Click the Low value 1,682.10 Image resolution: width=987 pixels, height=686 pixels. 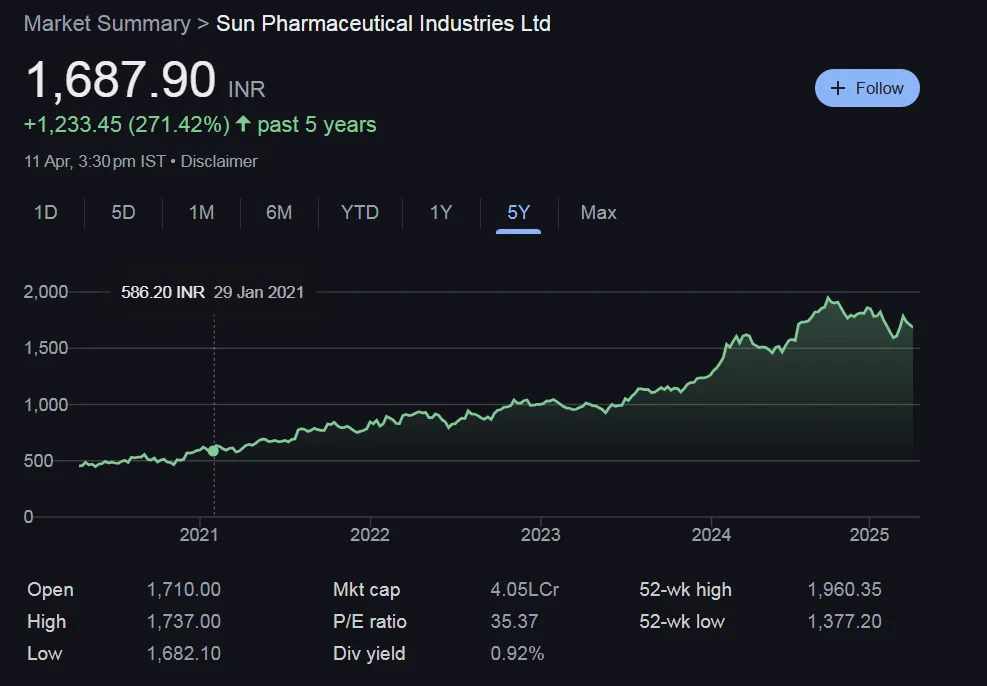click(184, 653)
